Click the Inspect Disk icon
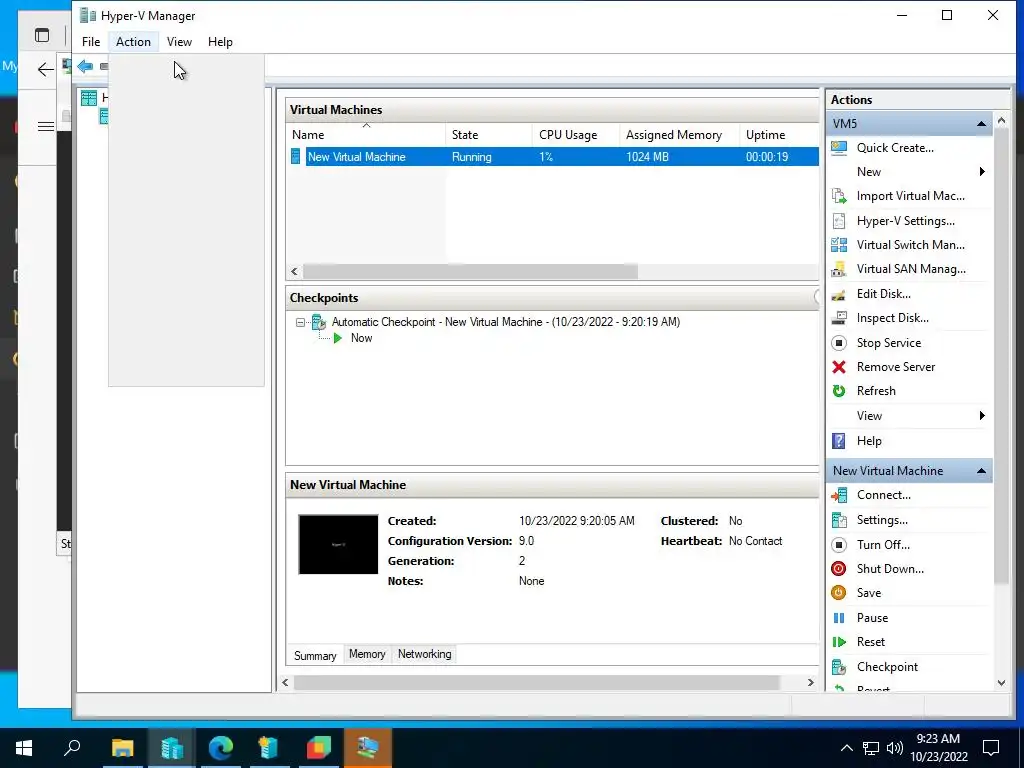The width and height of the screenshot is (1024, 768). click(x=839, y=318)
